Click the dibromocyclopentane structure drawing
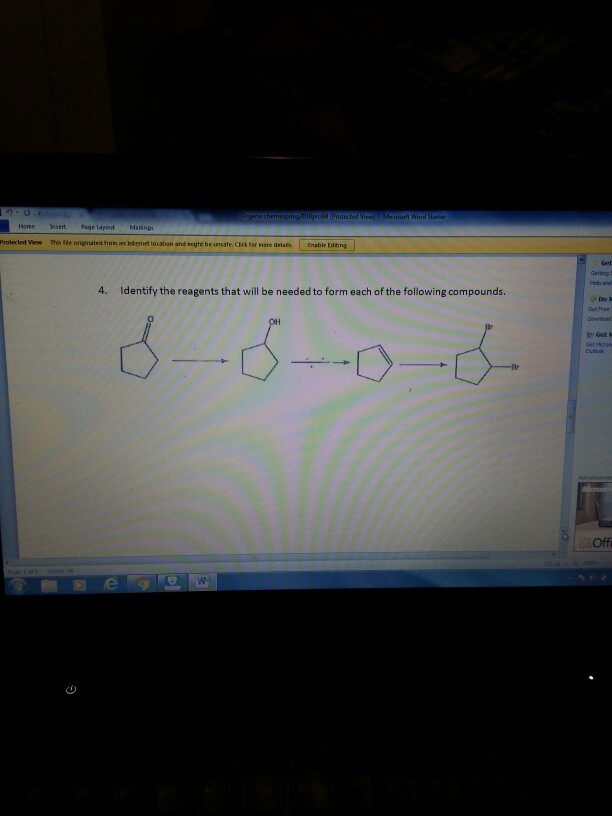 tap(487, 354)
